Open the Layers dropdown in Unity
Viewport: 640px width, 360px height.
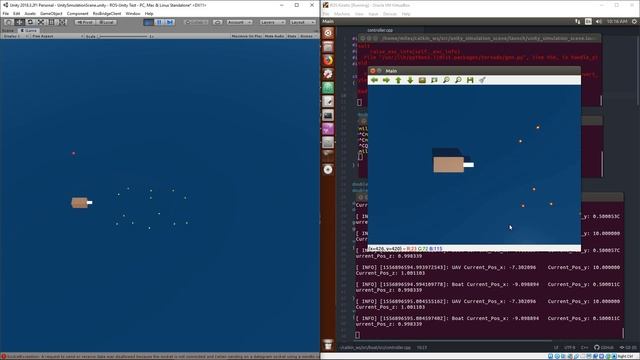point(273,22)
